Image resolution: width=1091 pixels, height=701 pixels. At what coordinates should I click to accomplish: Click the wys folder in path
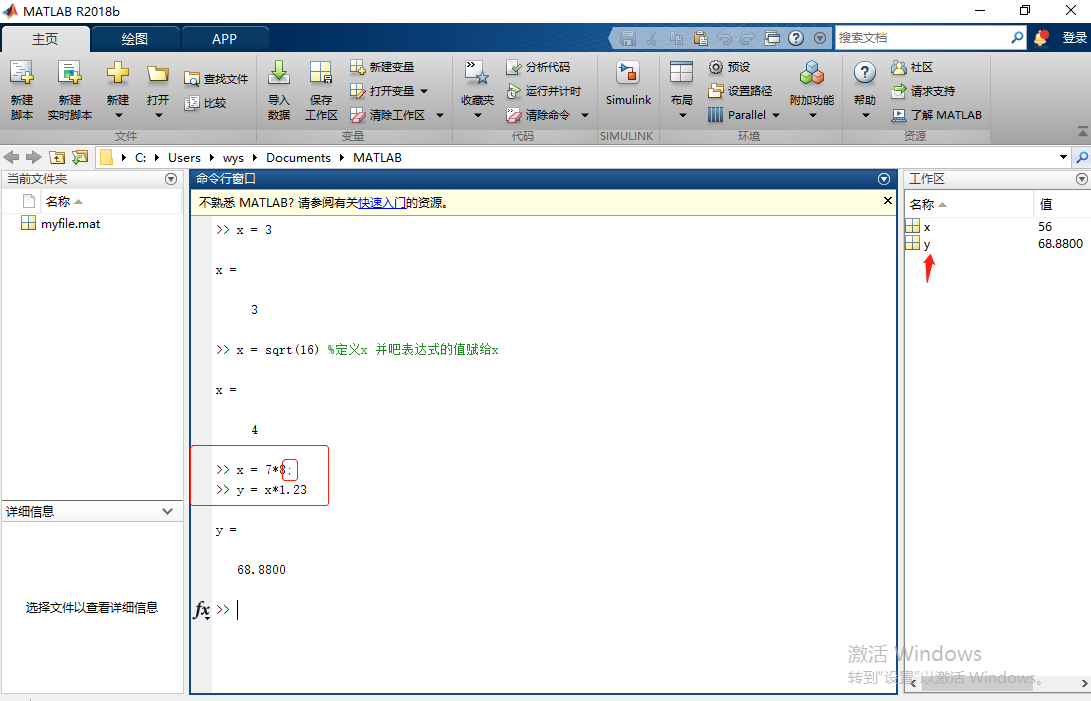pyautogui.click(x=233, y=157)
